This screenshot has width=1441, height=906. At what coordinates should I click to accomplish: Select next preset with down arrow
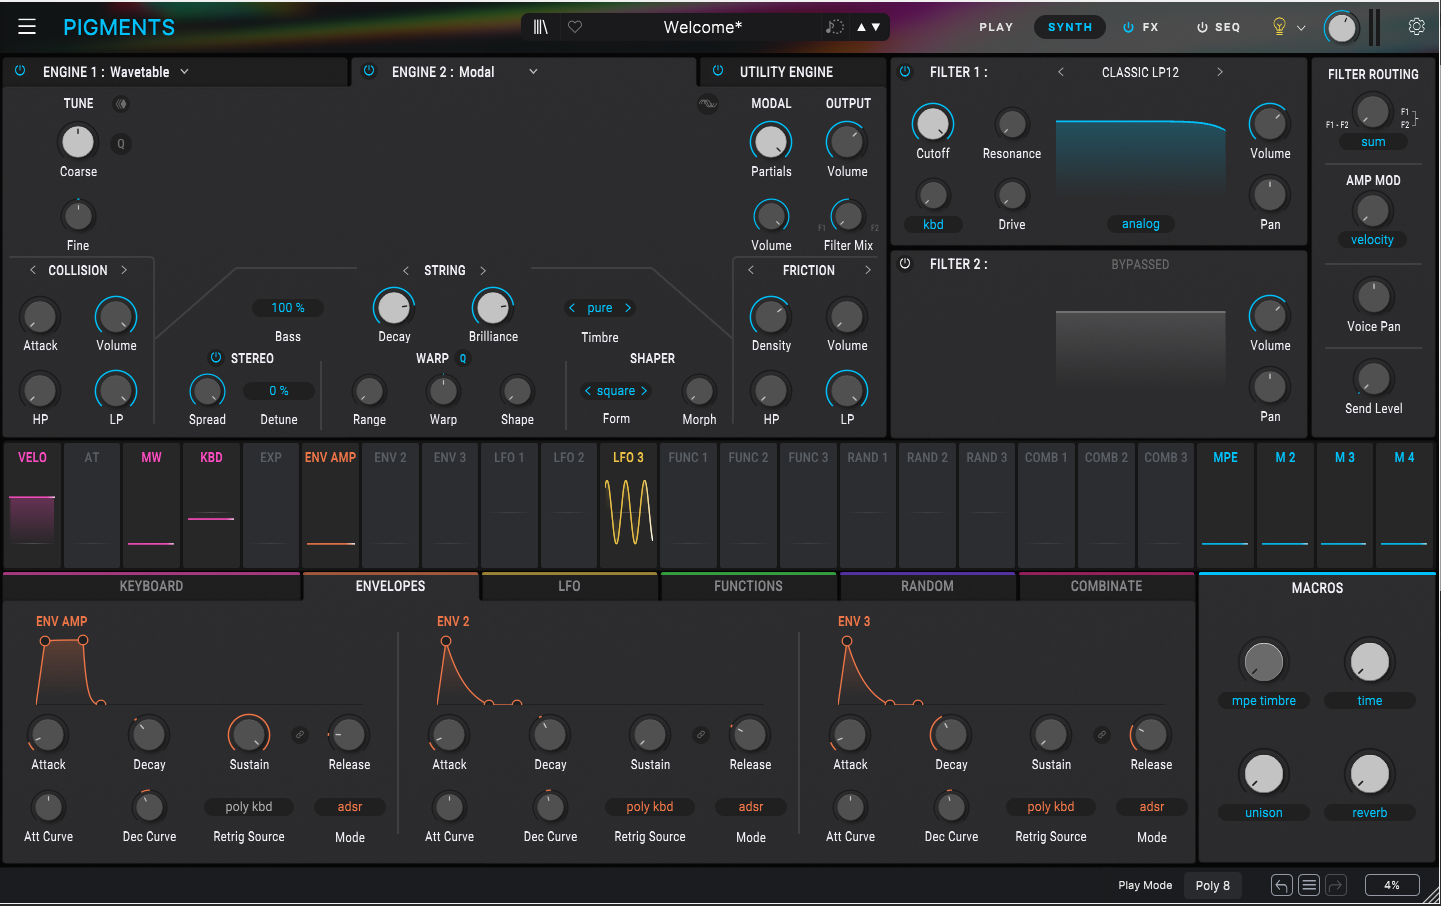click(876, 27)
